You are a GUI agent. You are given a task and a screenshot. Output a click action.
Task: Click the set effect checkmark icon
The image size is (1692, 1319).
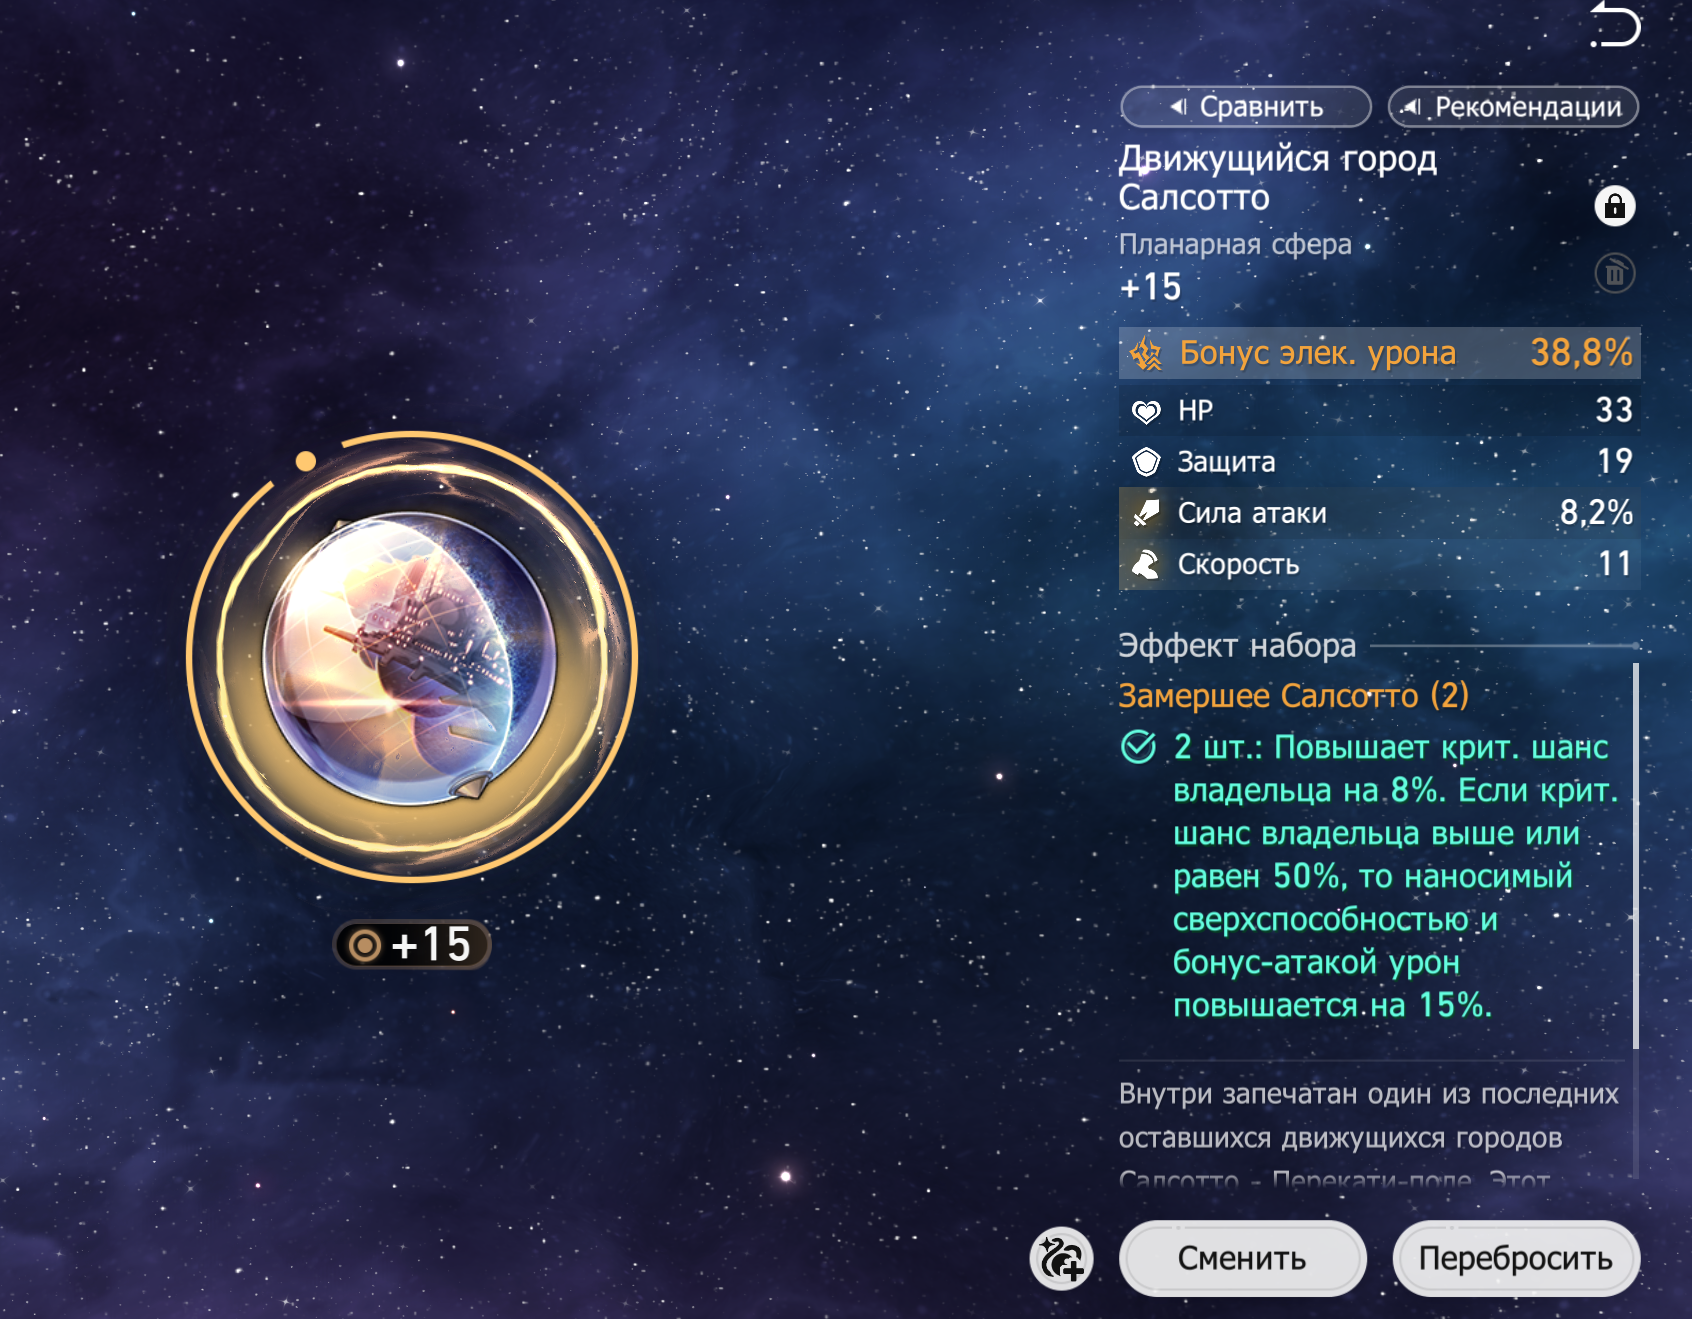click(x=1138, y=747)
